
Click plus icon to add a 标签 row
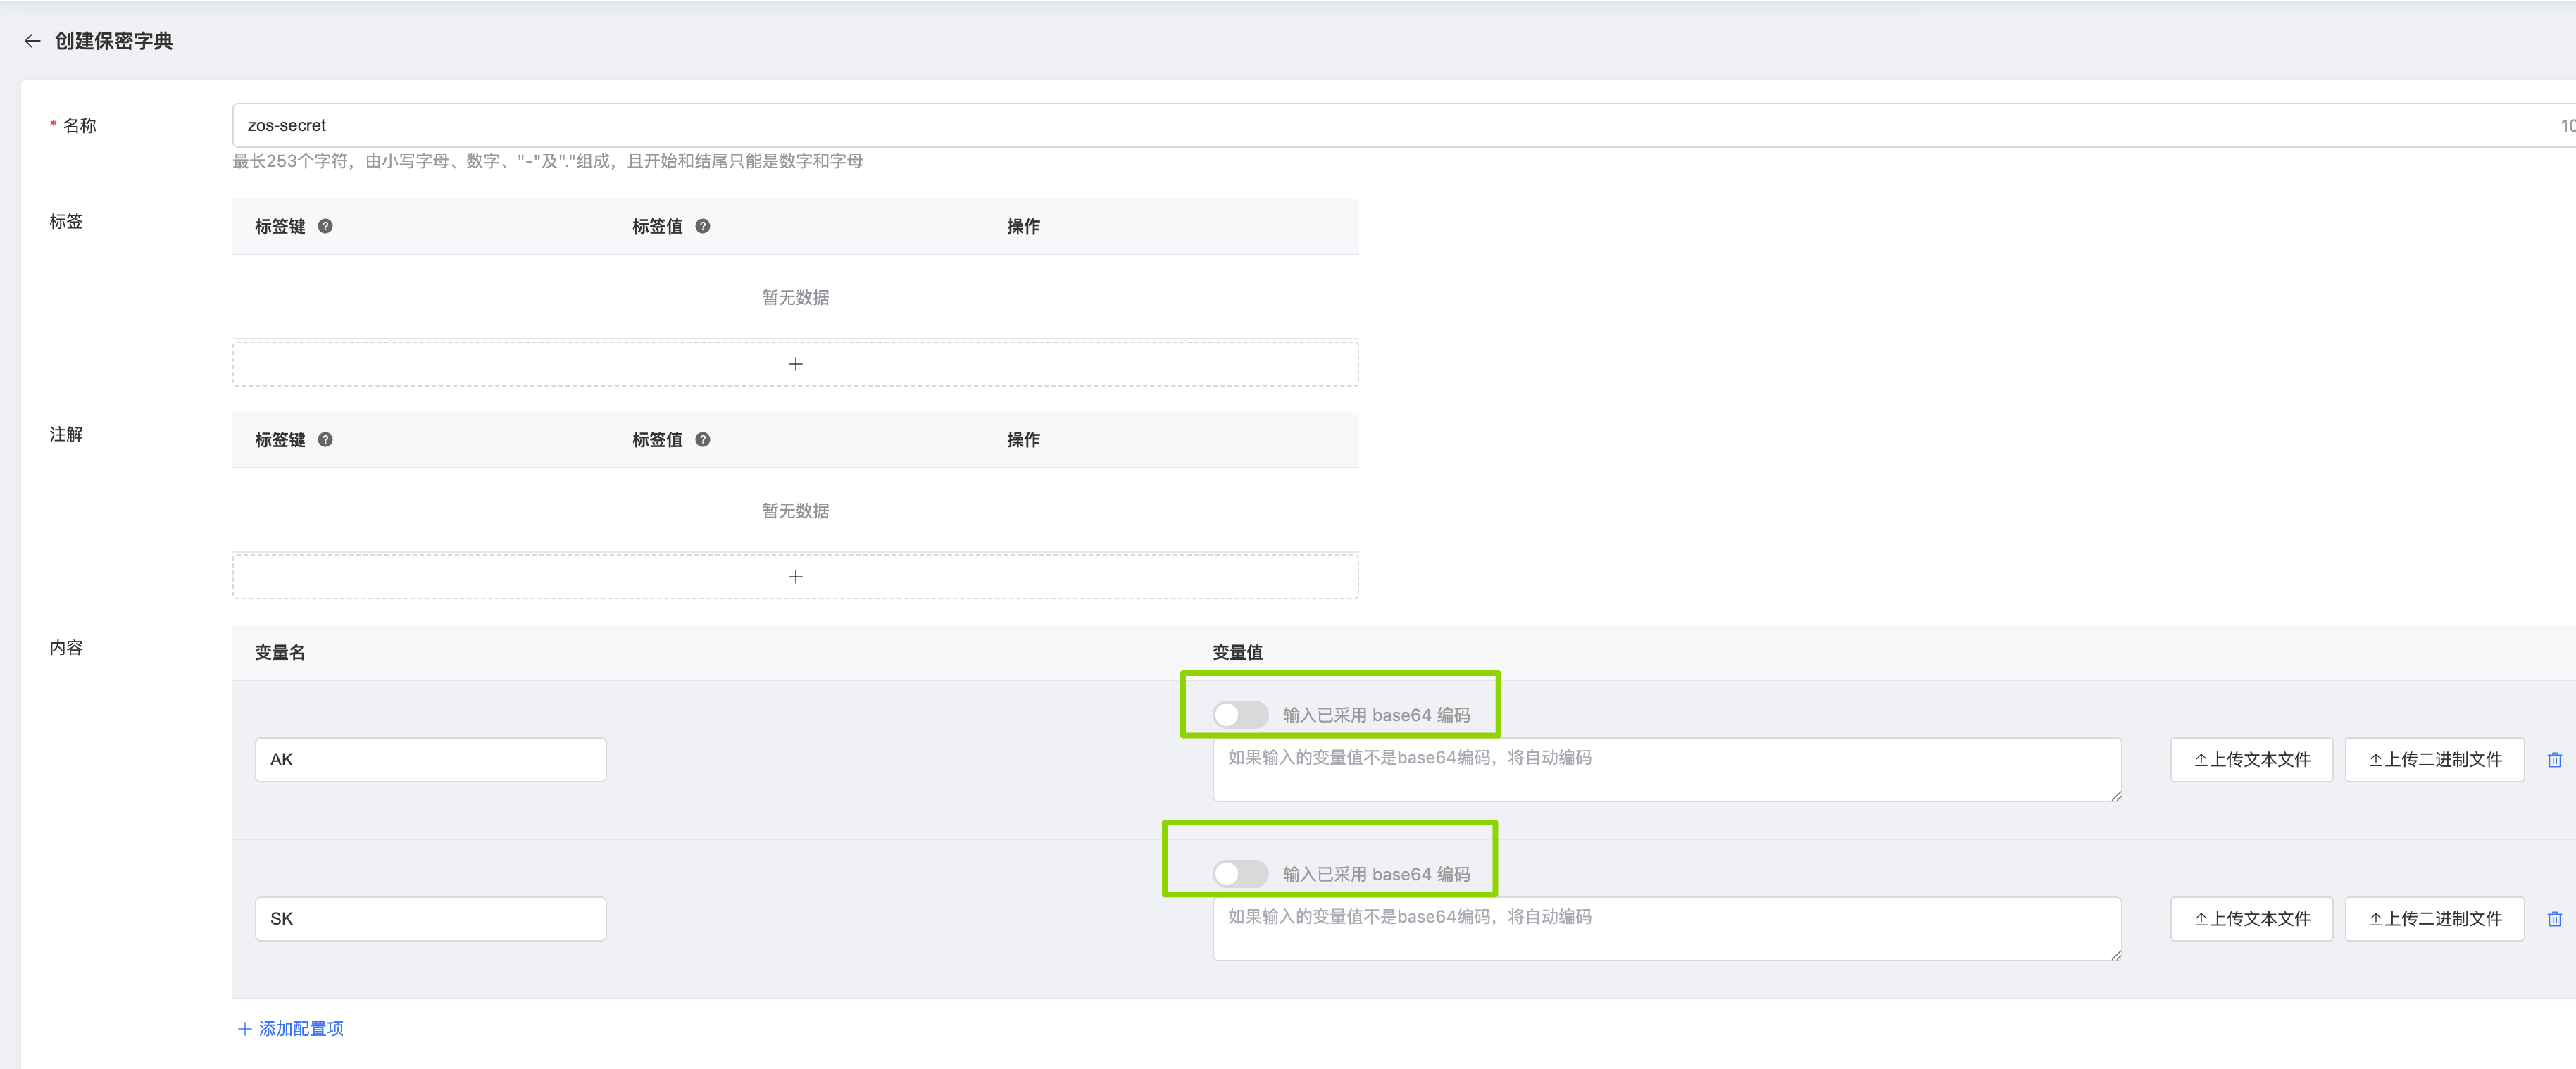(x=795, y=364)
